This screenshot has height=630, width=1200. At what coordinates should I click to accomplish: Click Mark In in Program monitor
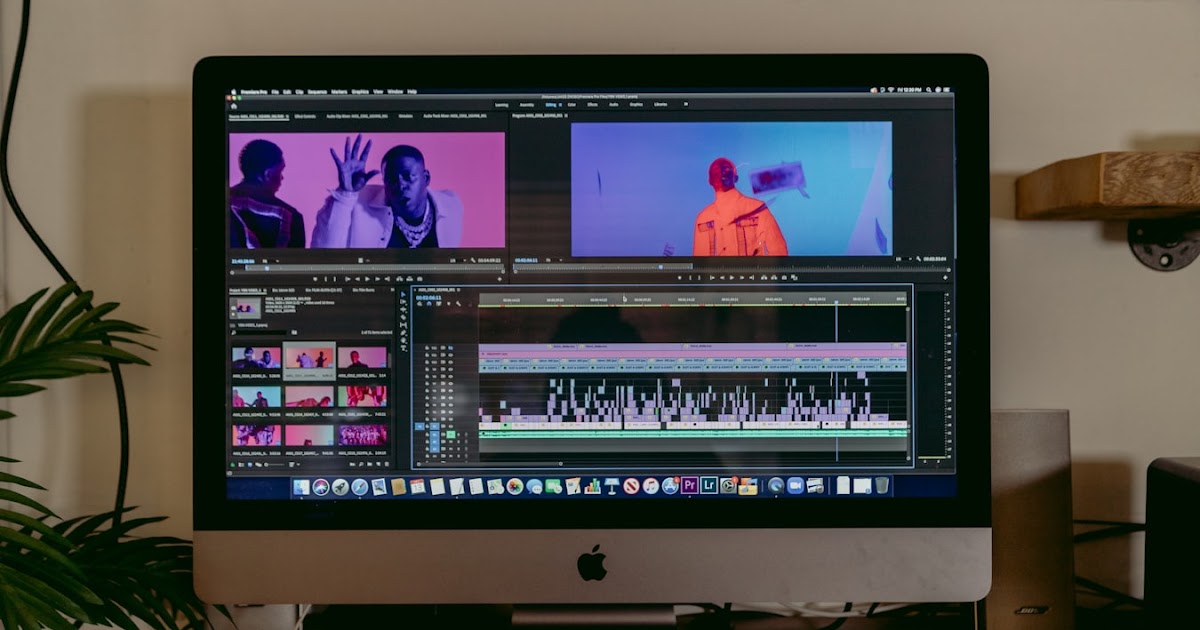click(x=691, y=278)
